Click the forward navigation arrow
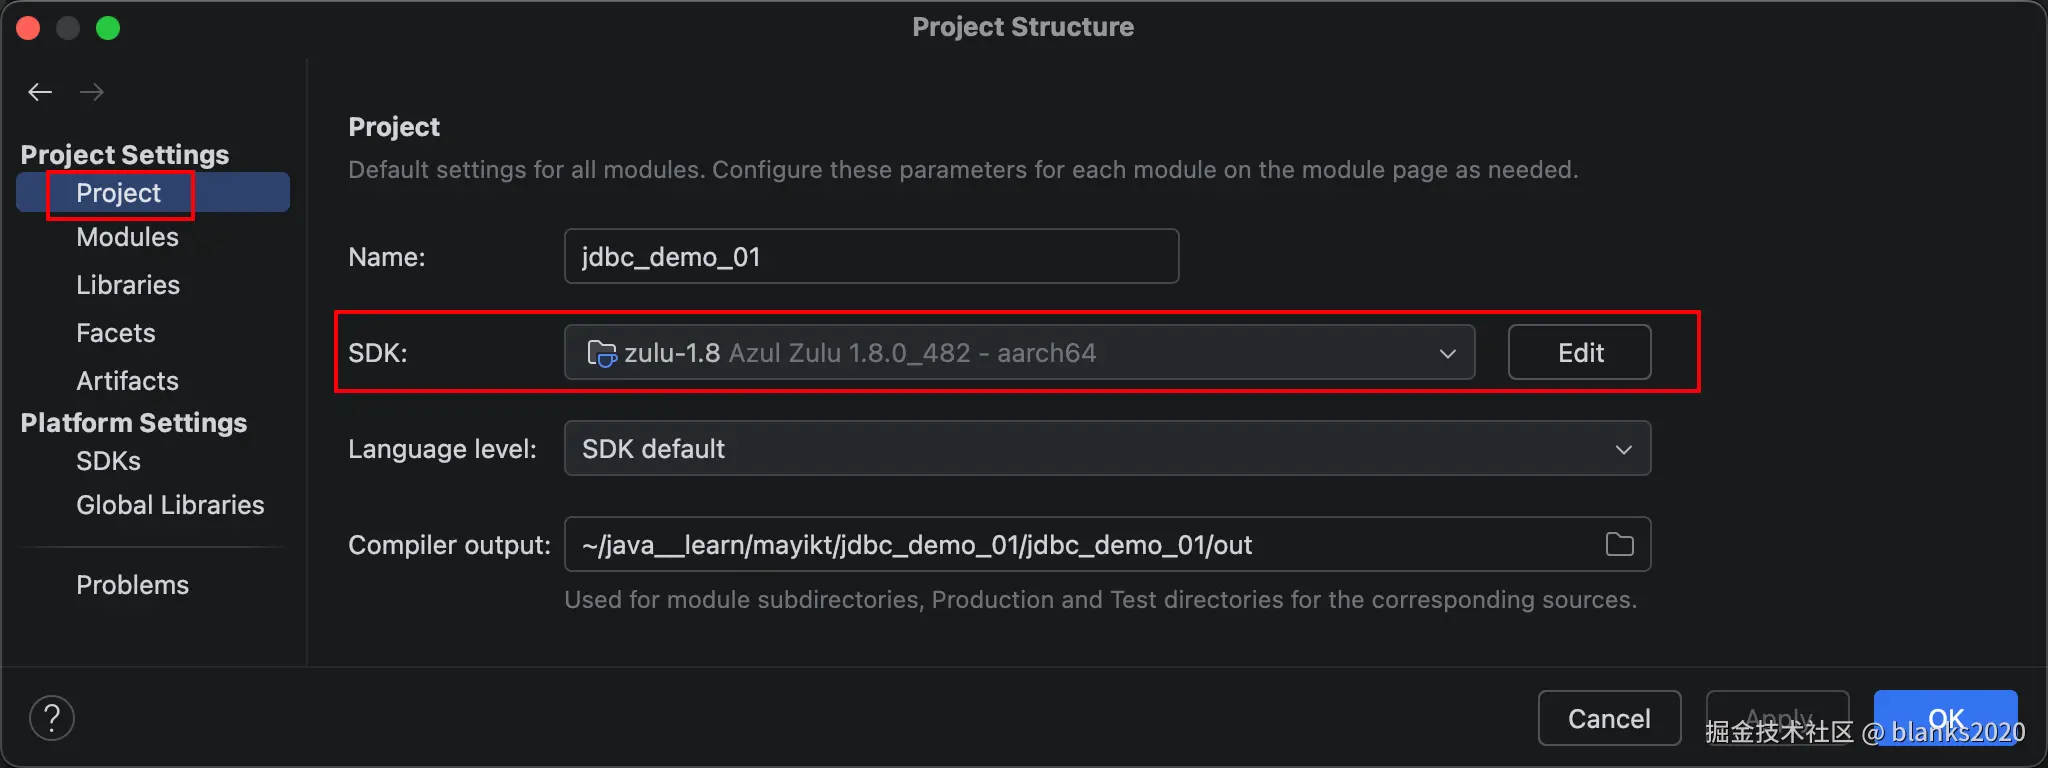This screenshot has width=2048, height=768. [92, 93]
